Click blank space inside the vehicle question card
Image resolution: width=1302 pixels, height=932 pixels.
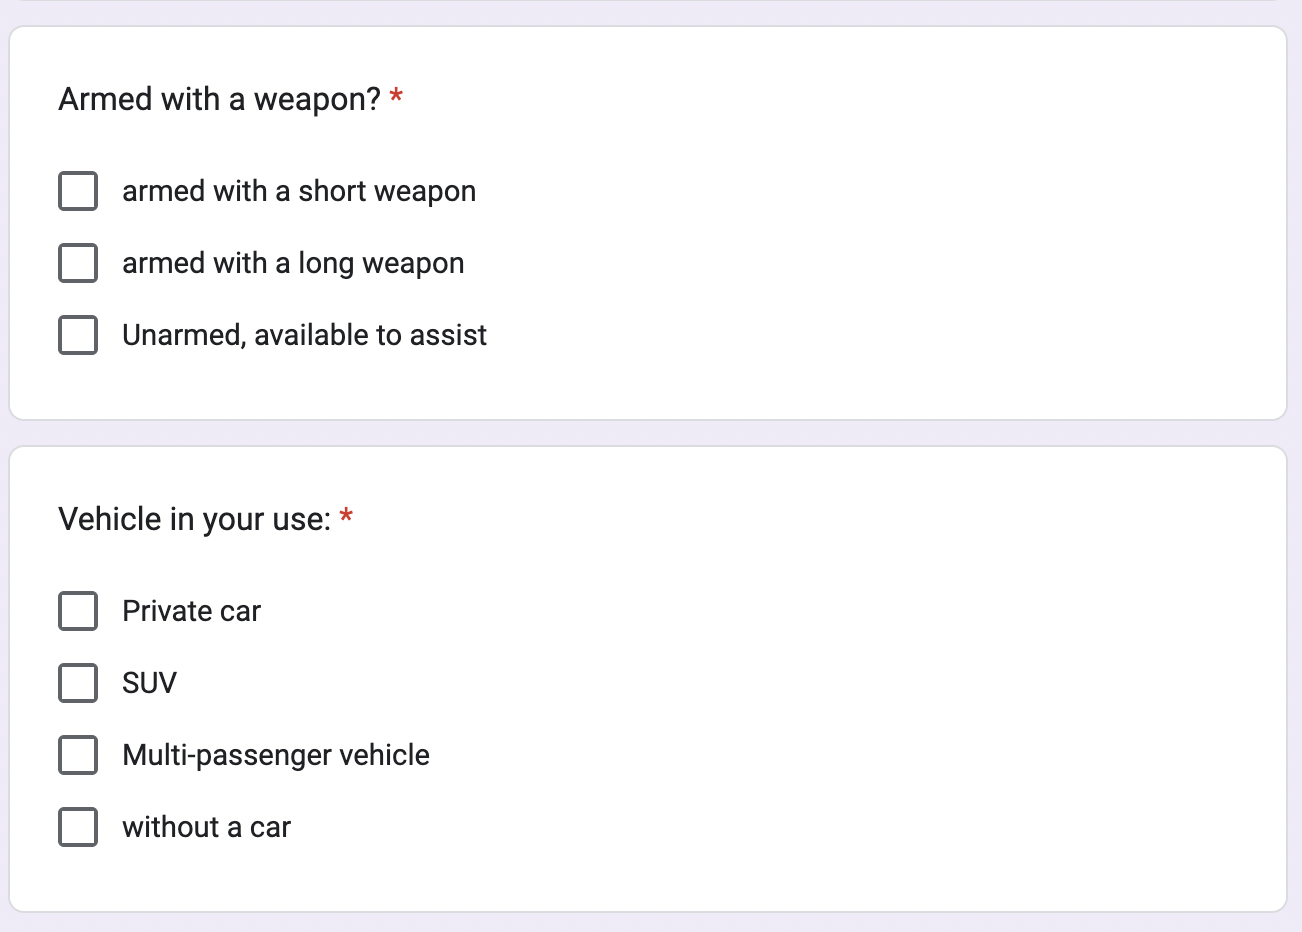pyautogui.click(x=850, y=700)
